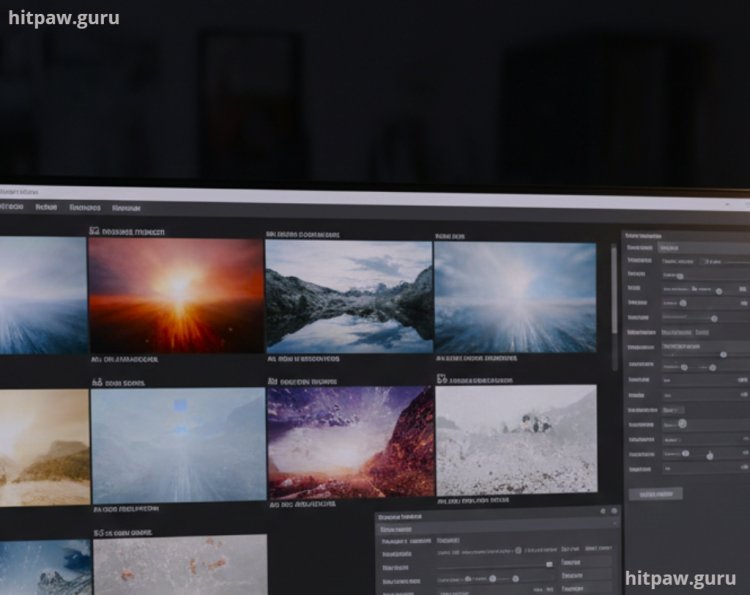Click the icon above the orange sunset thumbnail

click(94, 231)
